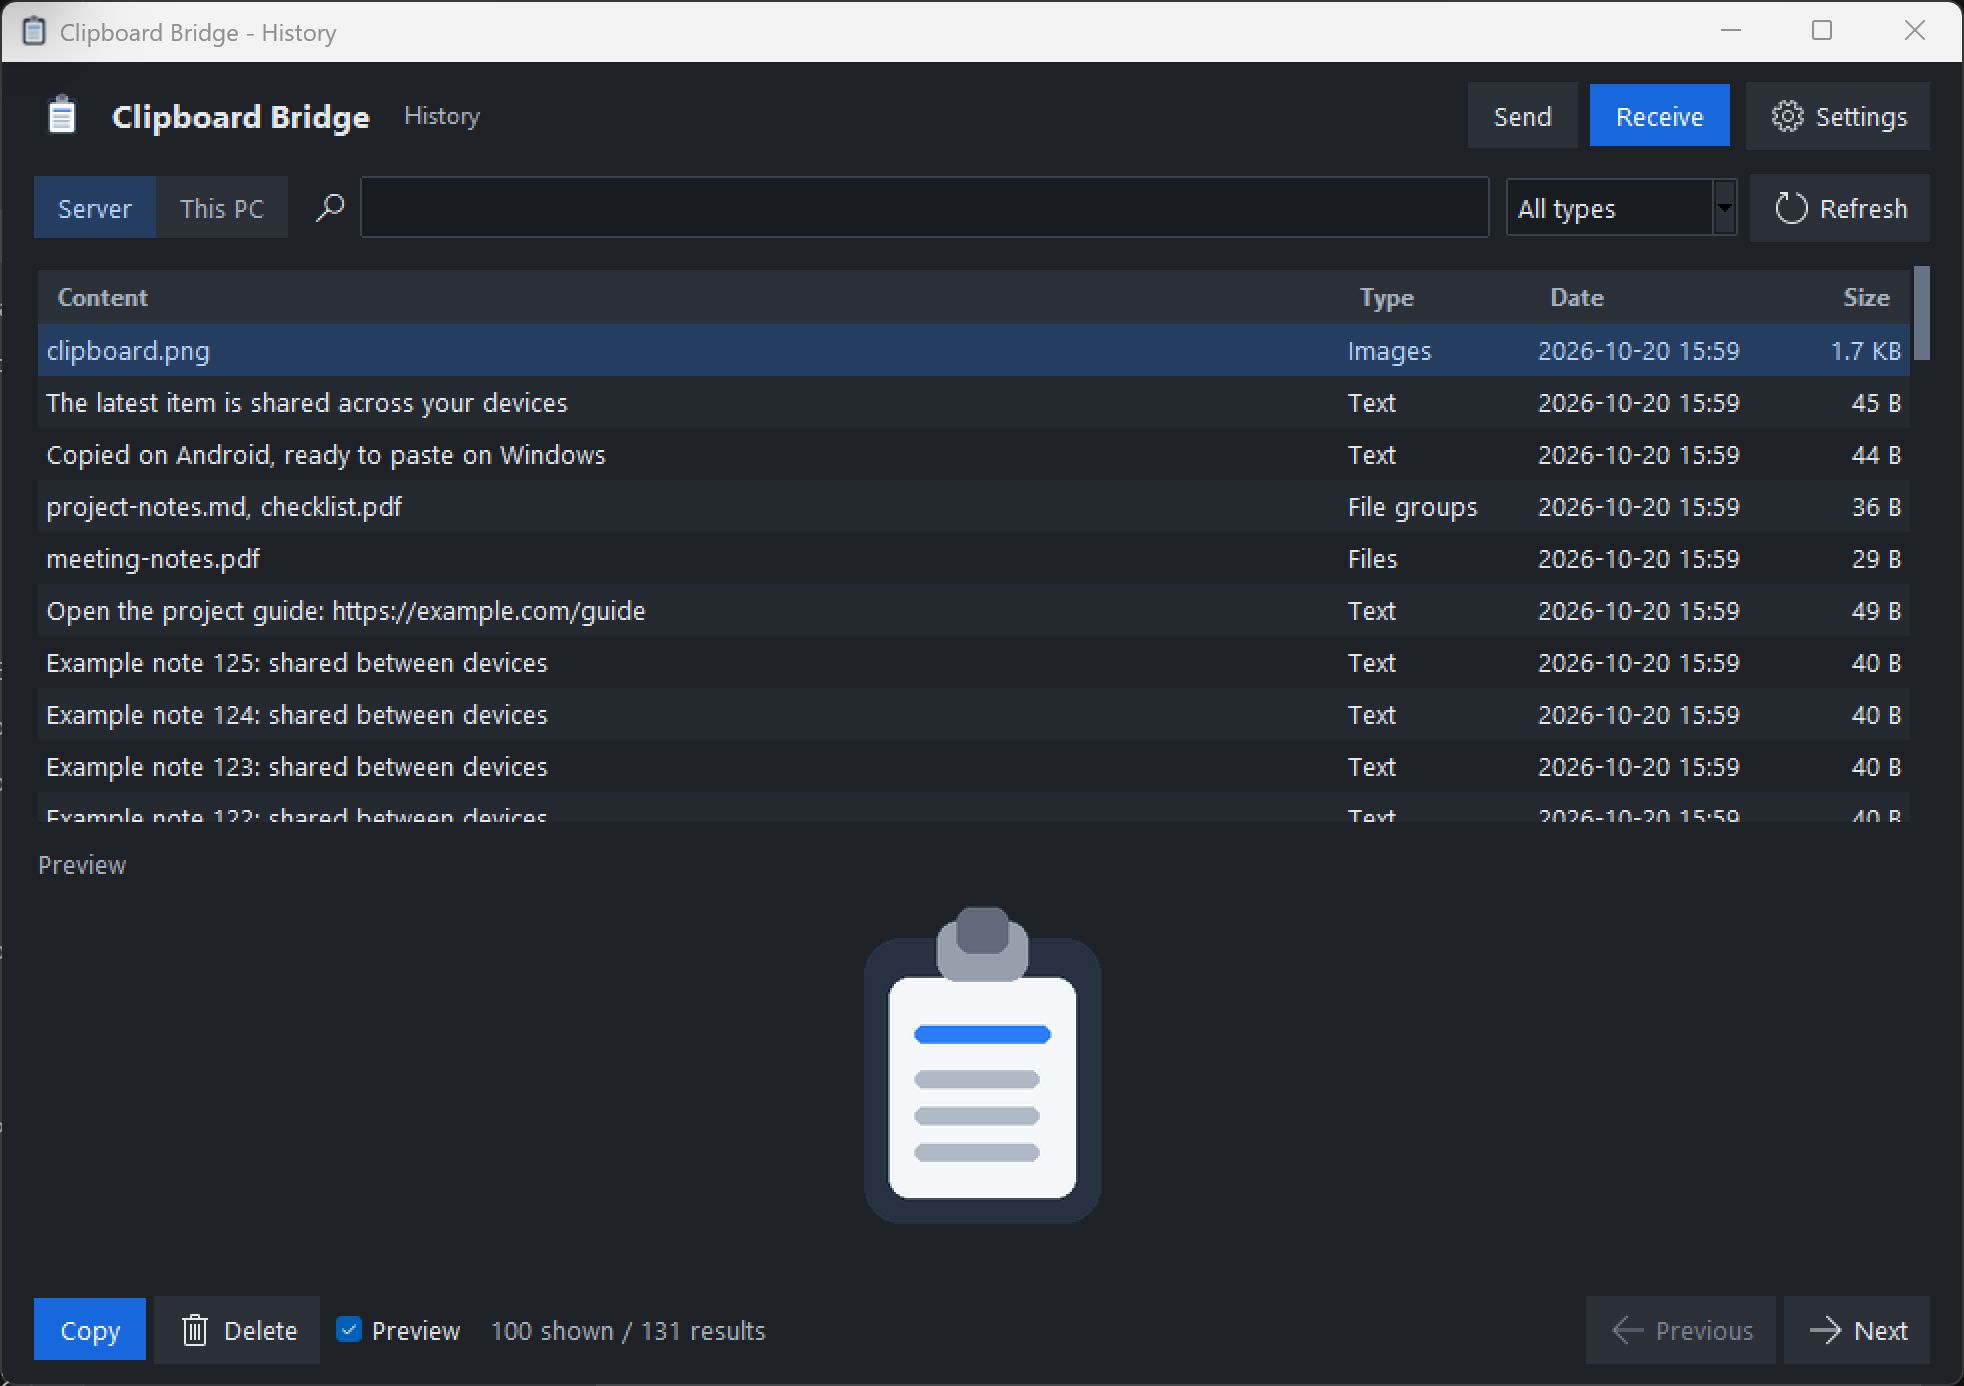1964x1386 pixels.
Task: Select 'Open the project guide' row
Action: coord(974,610)
